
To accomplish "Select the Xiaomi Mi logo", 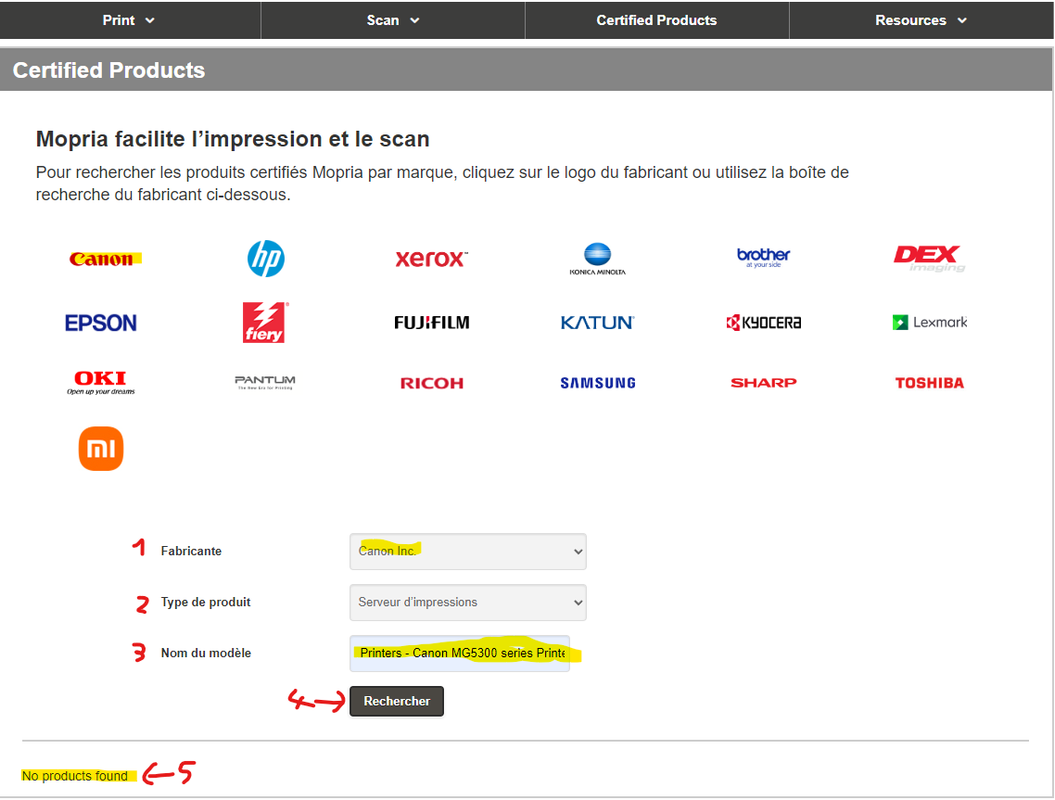I will point(101,448).
